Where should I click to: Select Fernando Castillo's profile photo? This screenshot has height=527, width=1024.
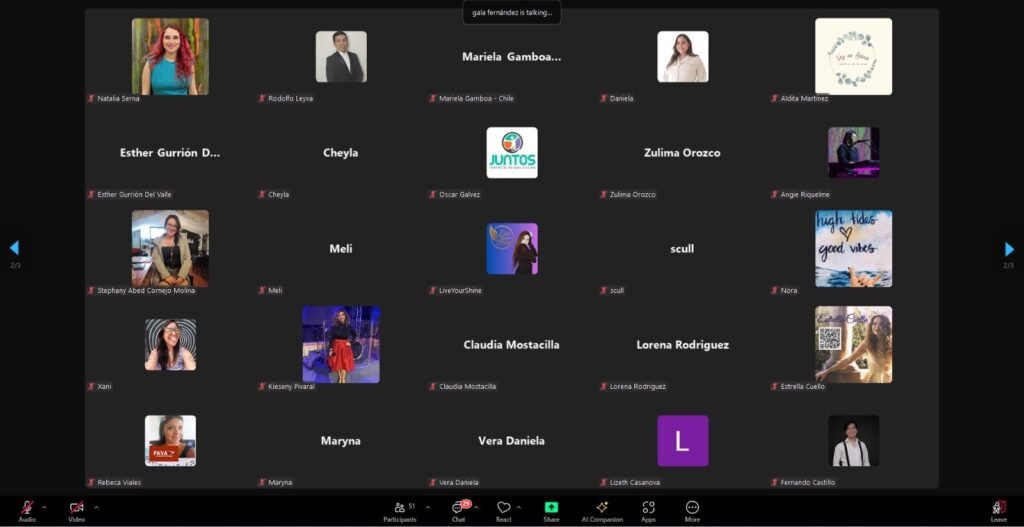854,441
